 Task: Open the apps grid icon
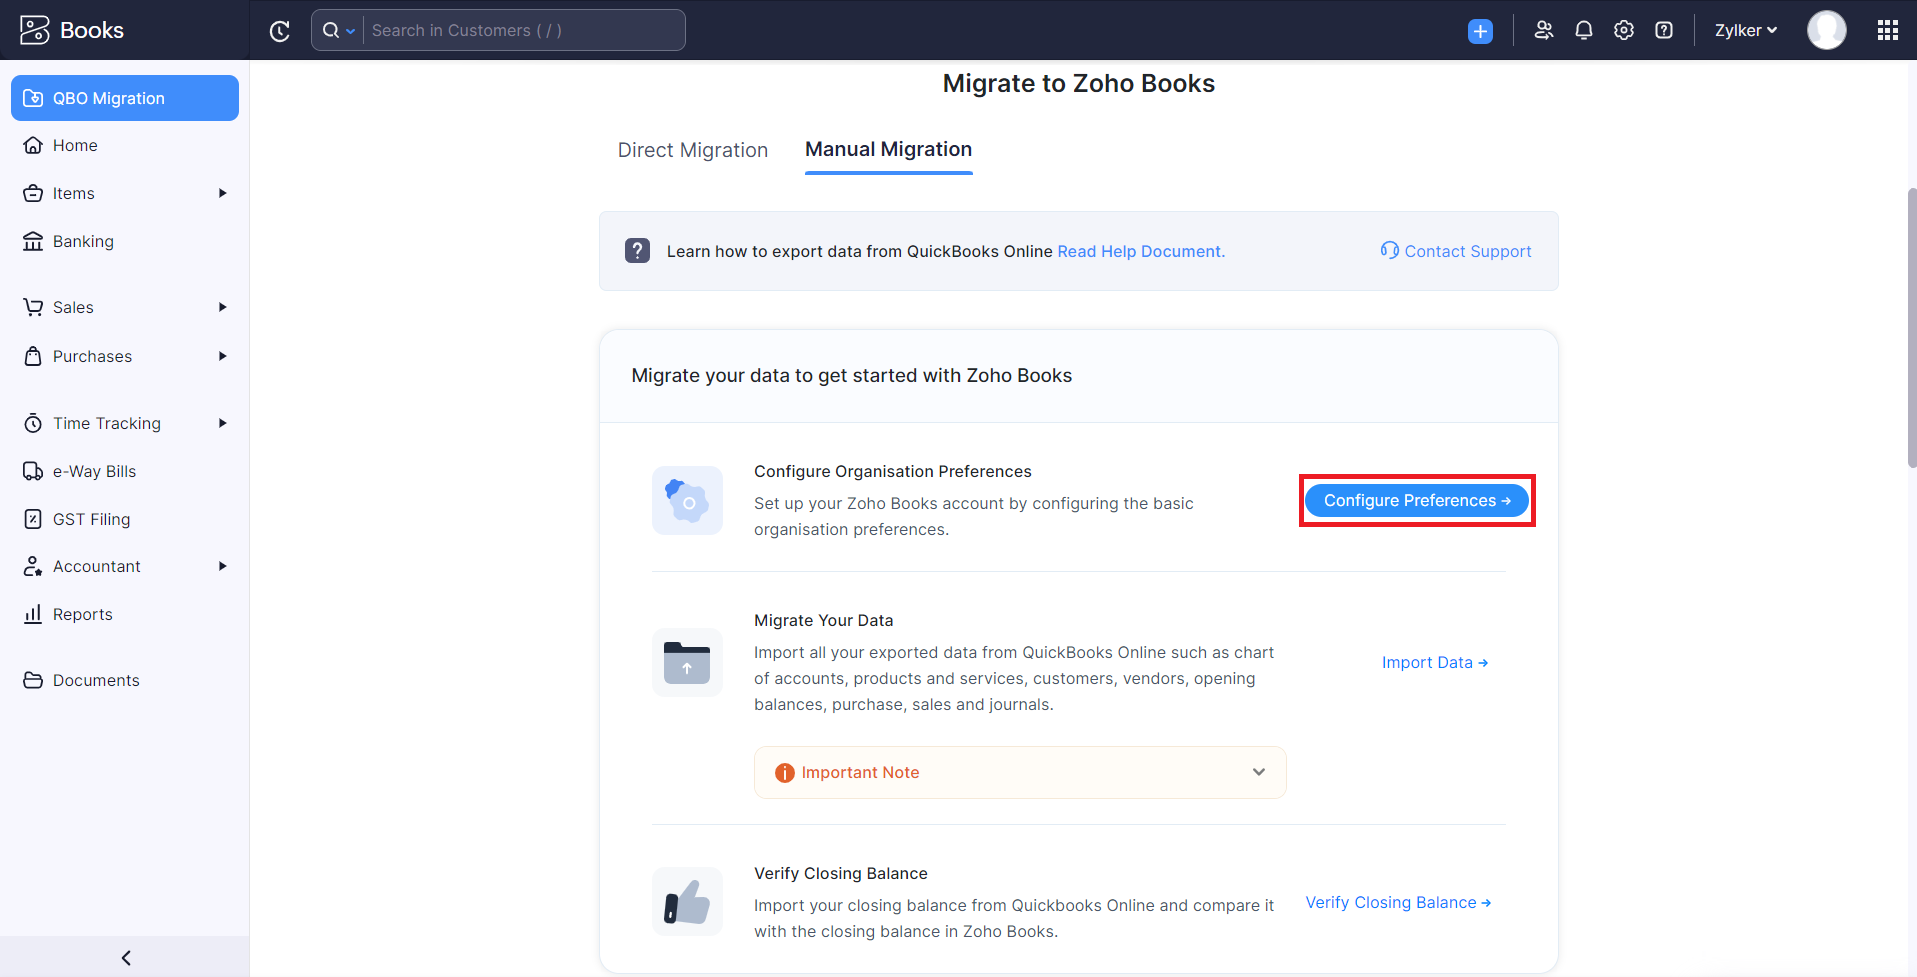1888,30
